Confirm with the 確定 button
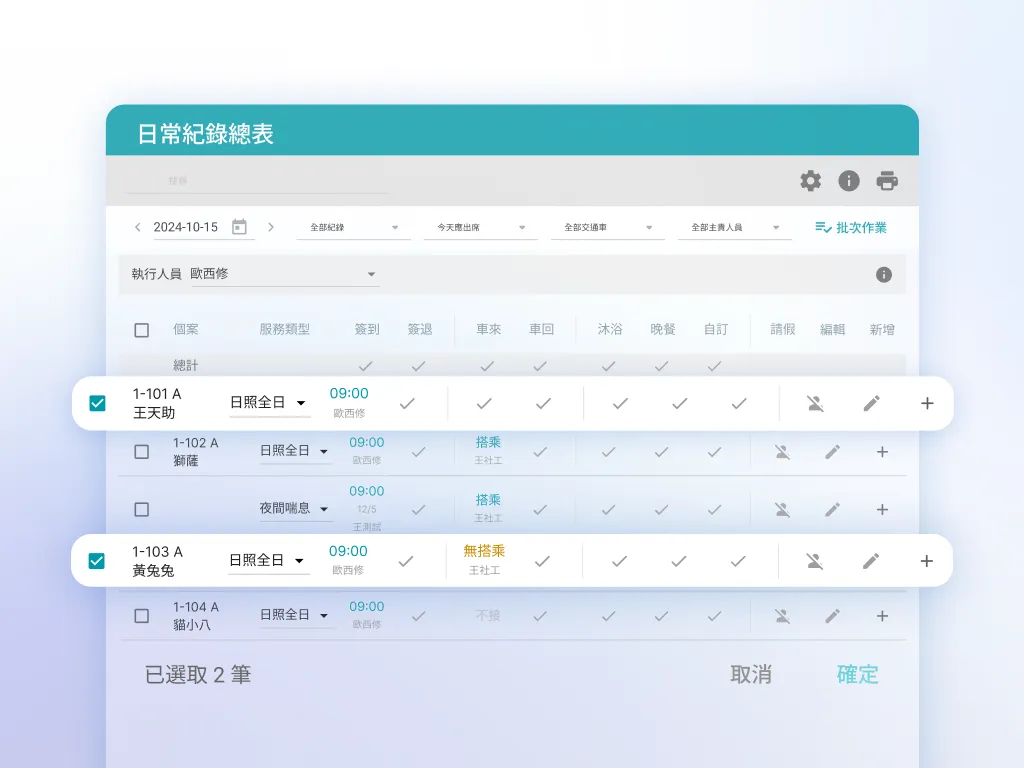Screen dimensions: 1024x768 point(857,675)
